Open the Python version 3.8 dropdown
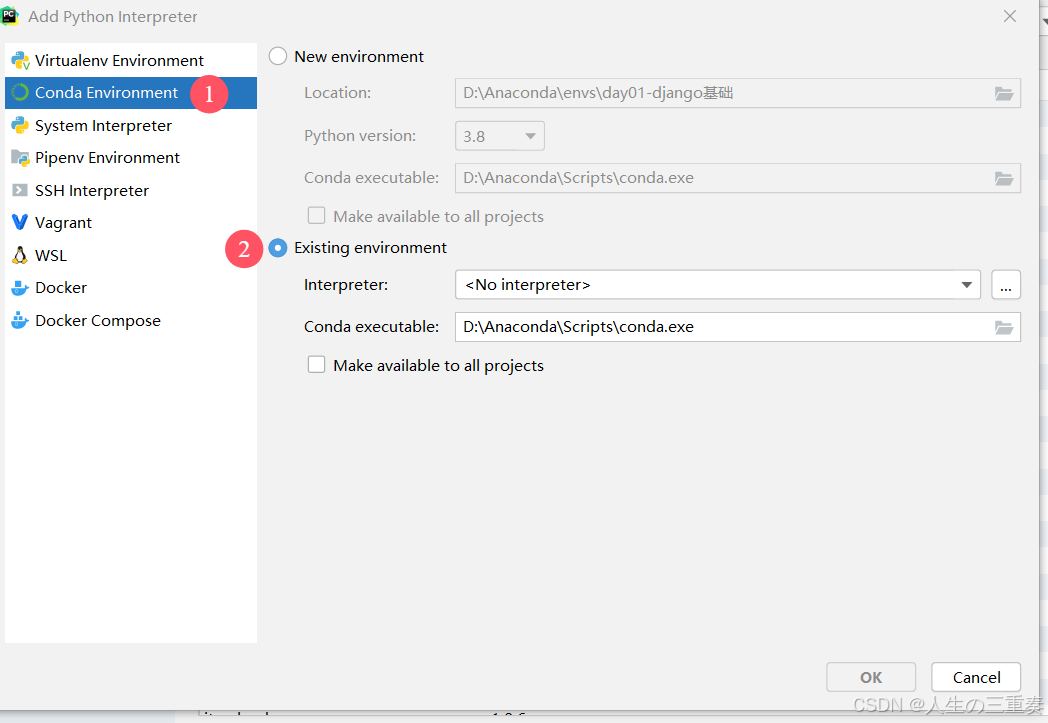This screenshot has width=1048, height=723. (x=500, y=136)
